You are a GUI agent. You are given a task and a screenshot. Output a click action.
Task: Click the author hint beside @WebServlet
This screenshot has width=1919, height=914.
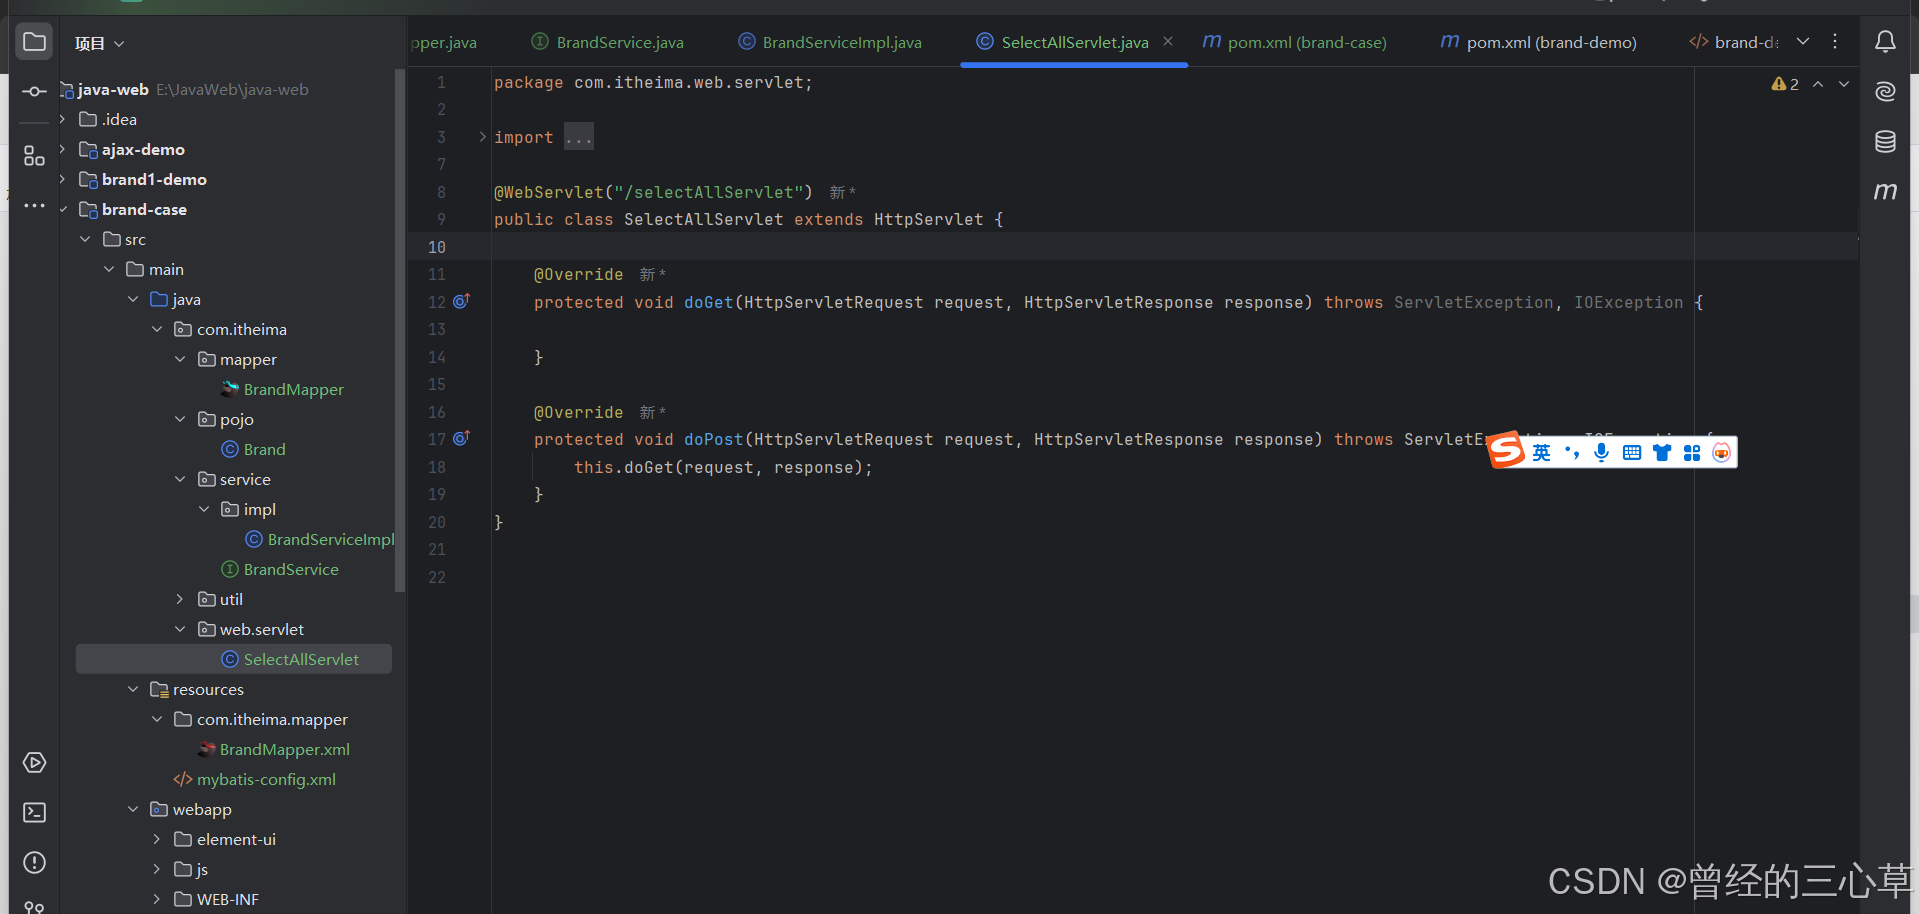click(x=842, y=192)
